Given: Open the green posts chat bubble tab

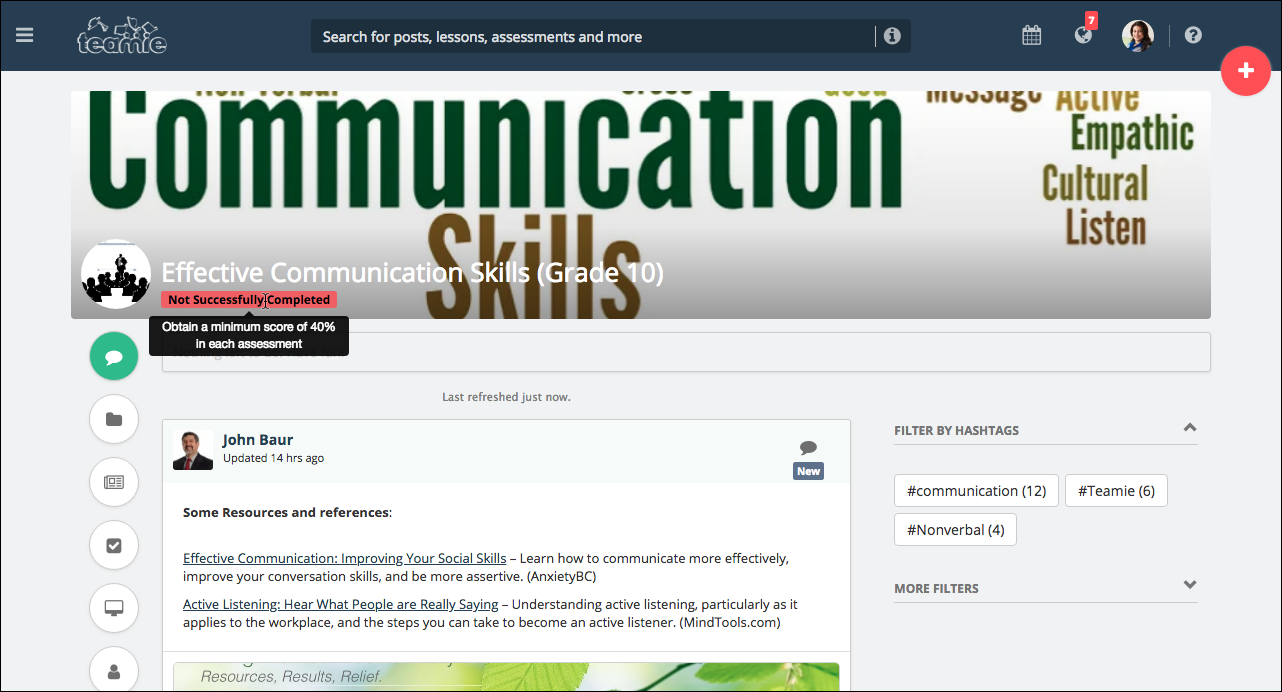Looking at the screenshot, I should click(x=114, y=356).
